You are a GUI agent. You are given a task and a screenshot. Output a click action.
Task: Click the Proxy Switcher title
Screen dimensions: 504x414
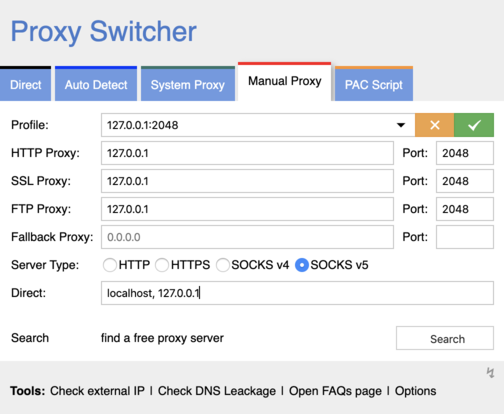pyautogui.click(x=104, y=32)
